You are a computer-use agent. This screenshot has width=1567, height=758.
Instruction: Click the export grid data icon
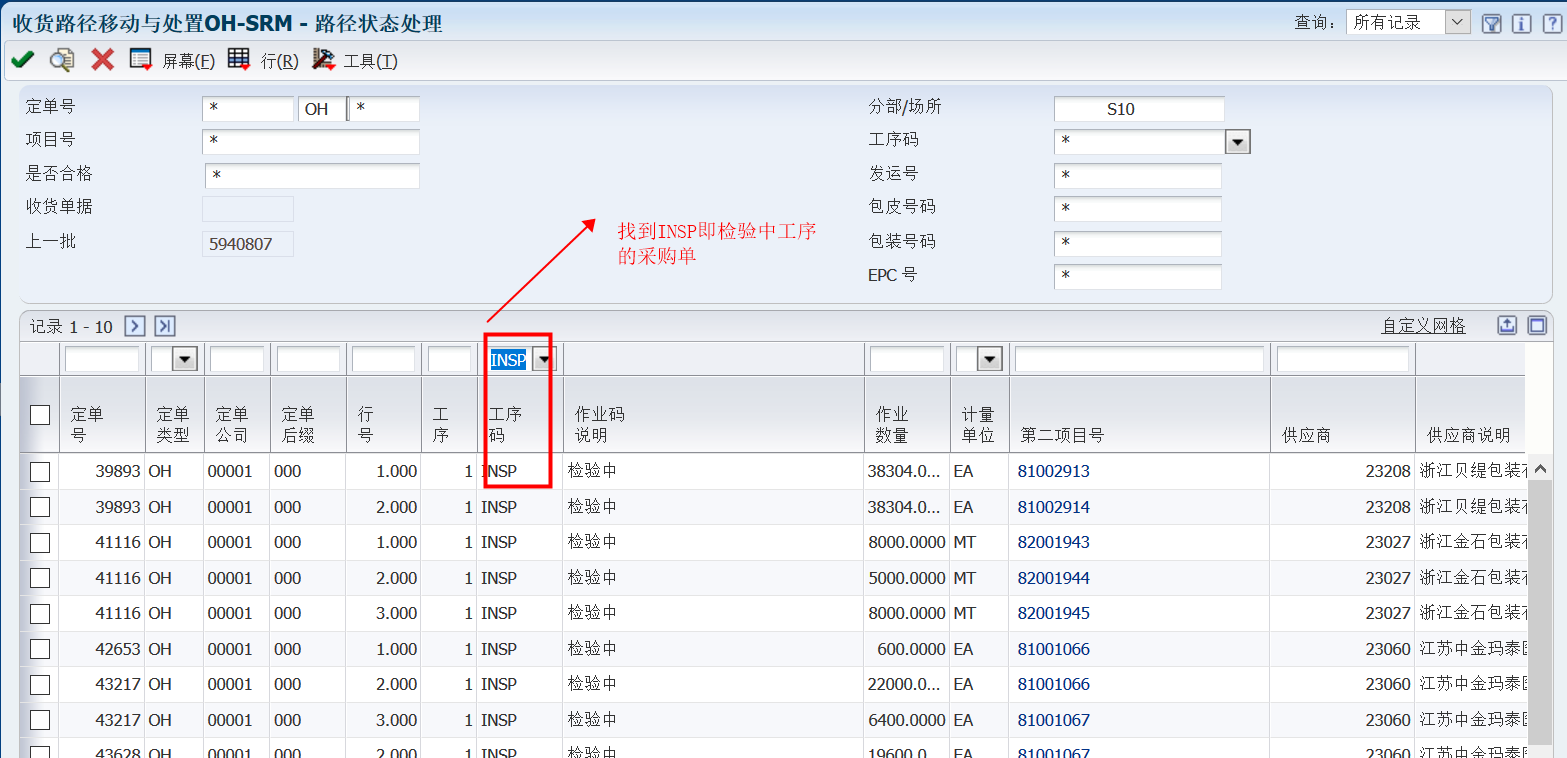(1507, 325)
